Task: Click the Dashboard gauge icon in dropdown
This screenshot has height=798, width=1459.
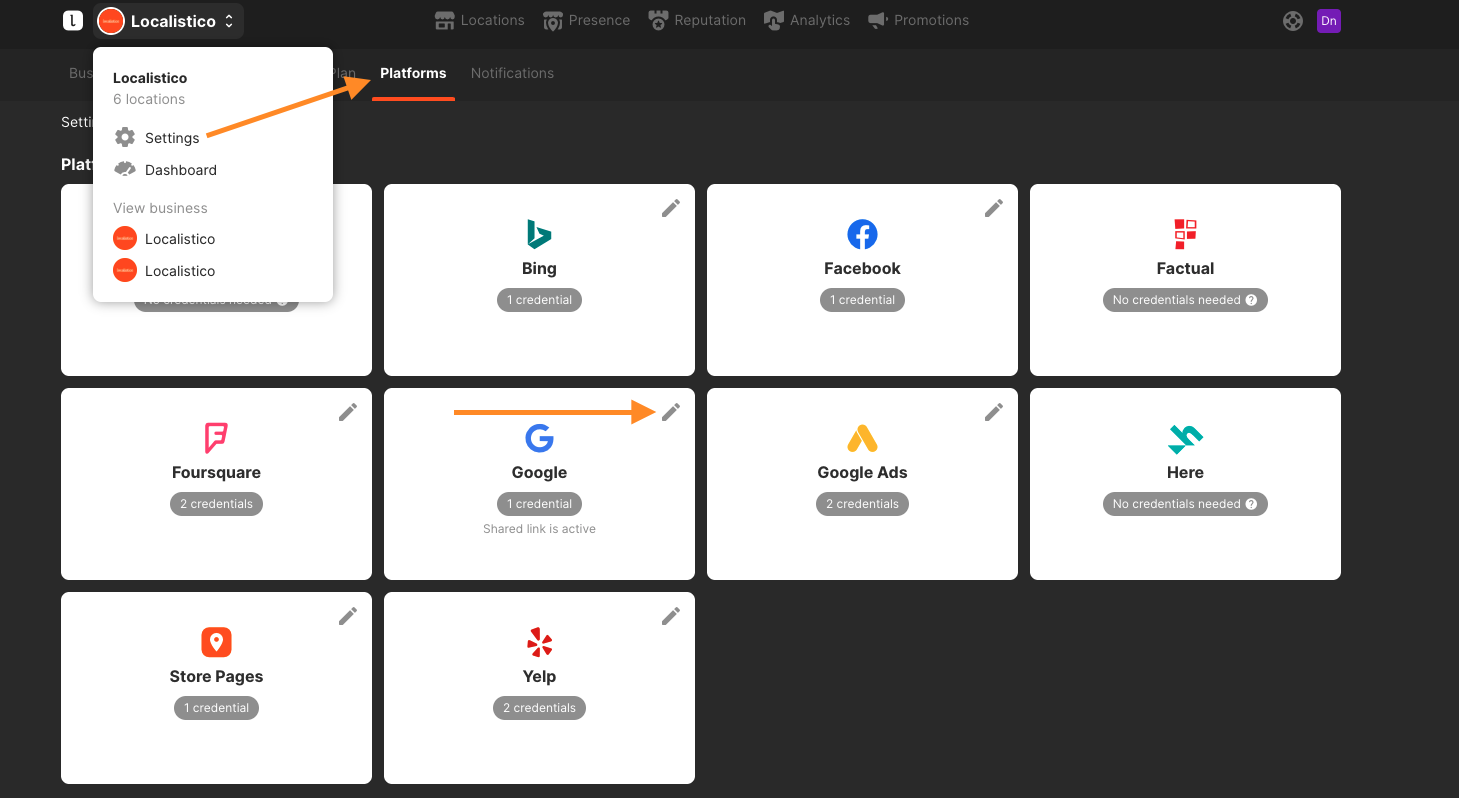Action: (x=125, y=169)
